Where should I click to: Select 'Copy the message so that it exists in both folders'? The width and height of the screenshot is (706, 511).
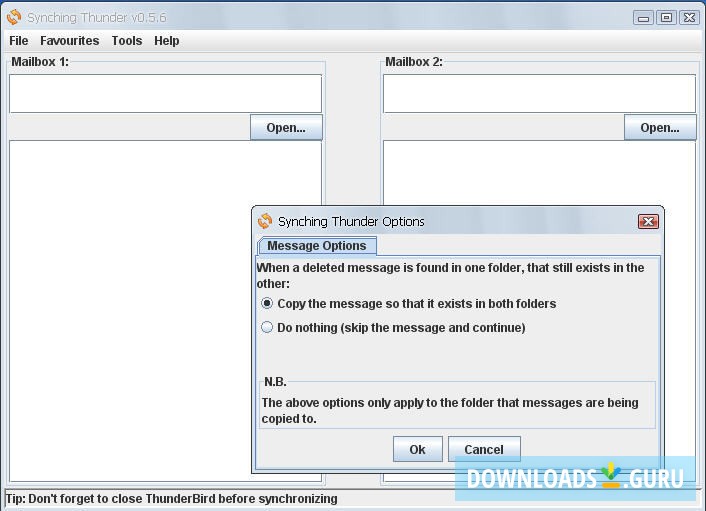point(408,303)
